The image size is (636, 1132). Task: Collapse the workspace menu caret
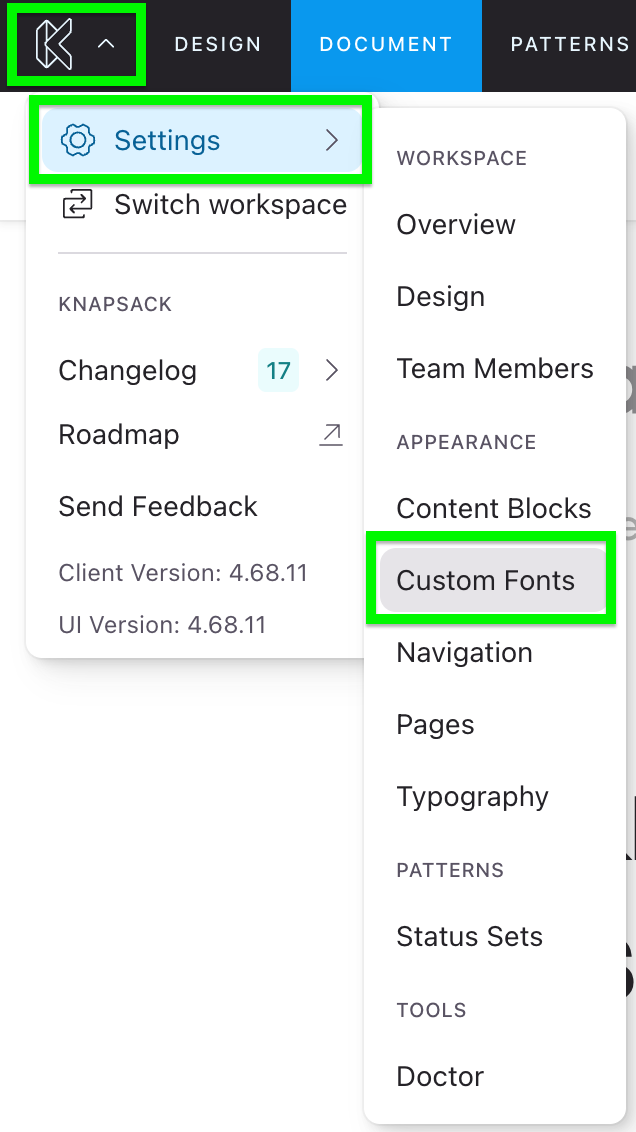click(106, 44)
